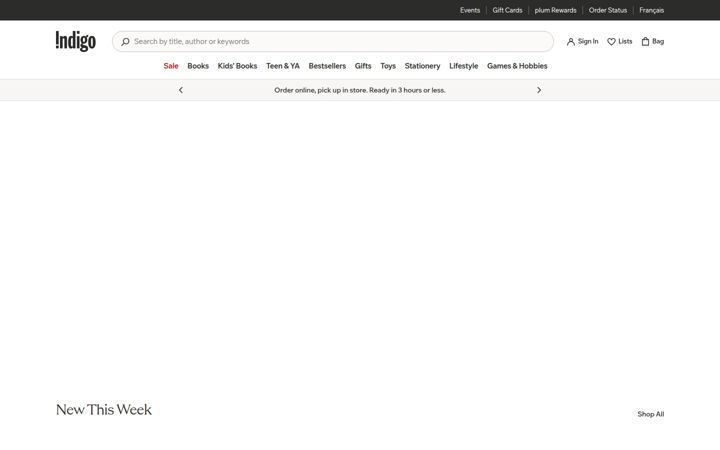
Task: Click the New This Week heading
Action: [104, 410]
